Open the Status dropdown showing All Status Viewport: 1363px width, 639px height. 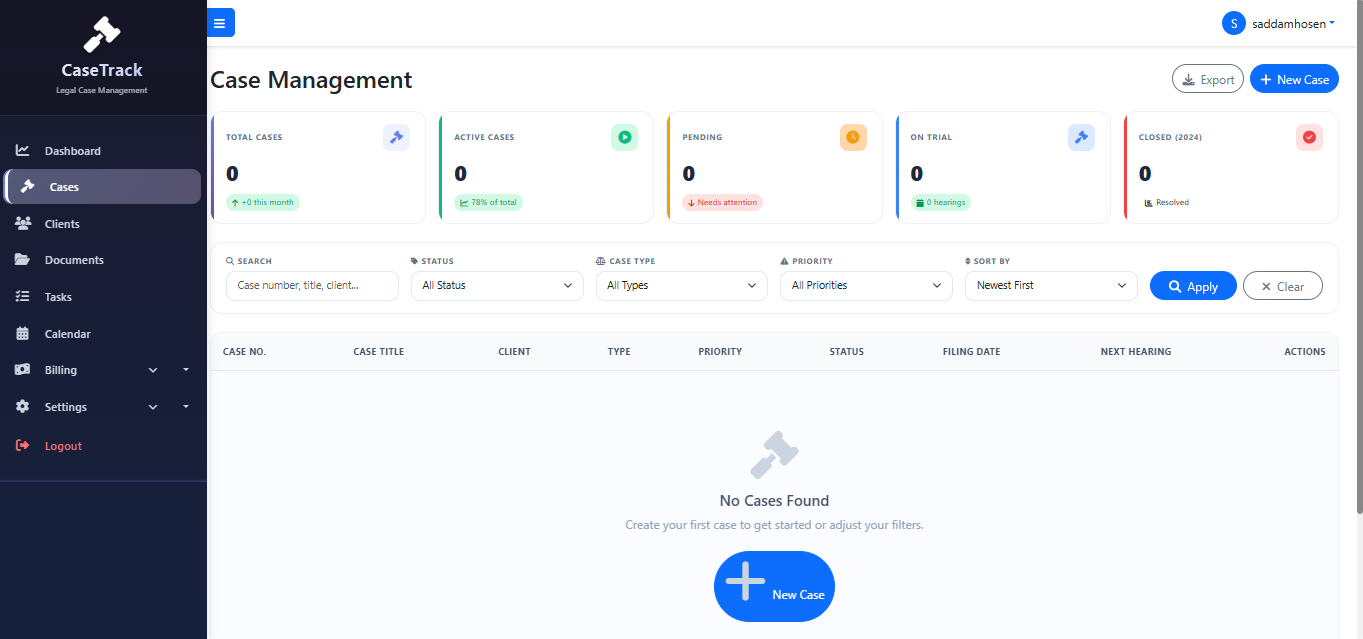(x=497, y=286)
